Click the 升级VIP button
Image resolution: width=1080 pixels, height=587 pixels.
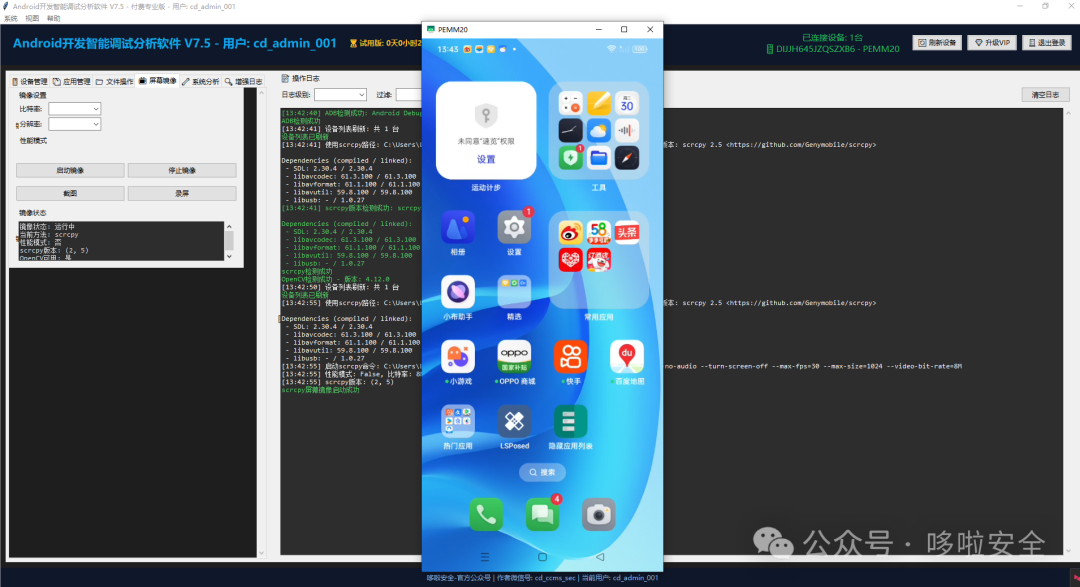click(992, 43)
